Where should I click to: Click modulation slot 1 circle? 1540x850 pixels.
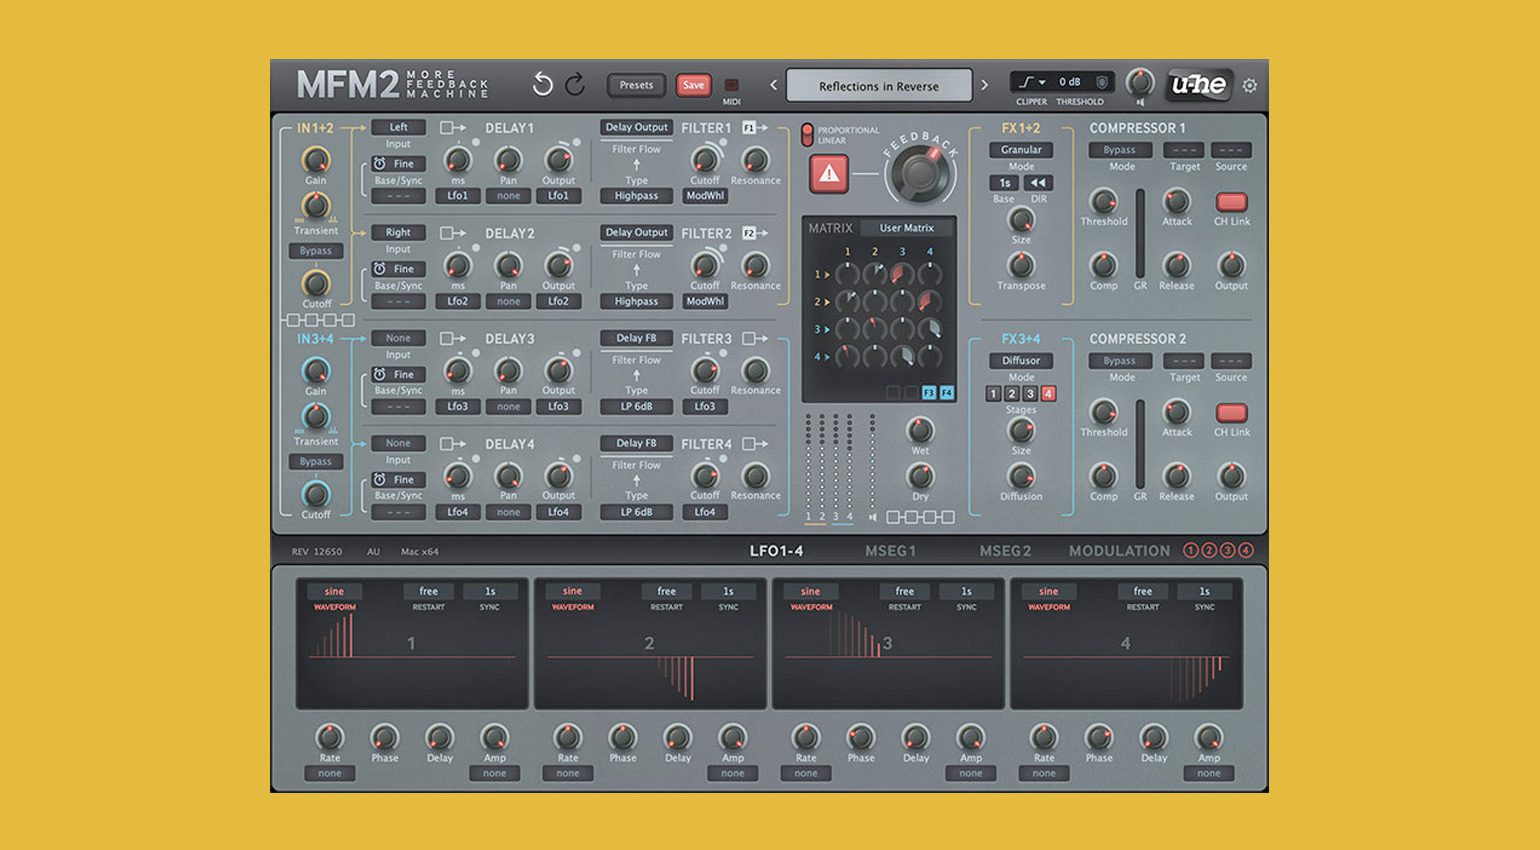(x=1190, y=550)
